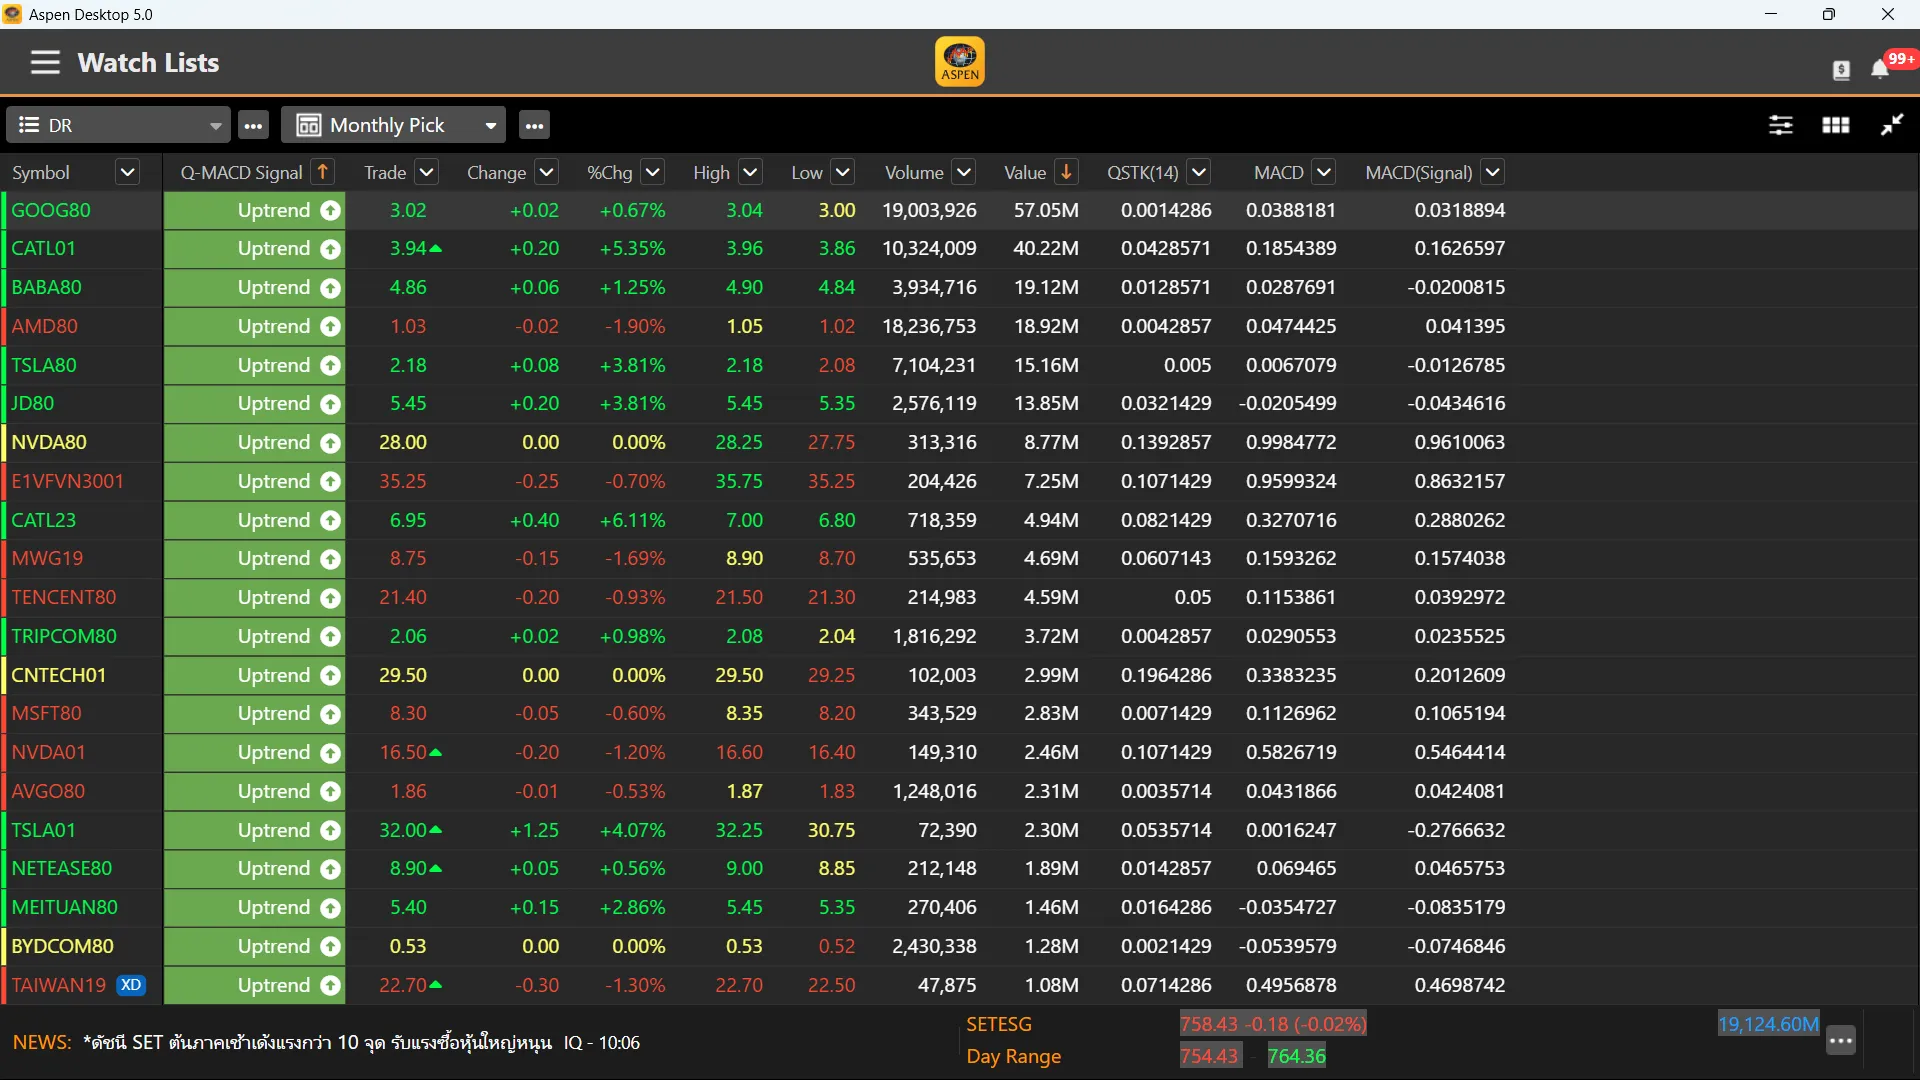Open more options beside the DR list
This screenshot has height=1080, width=1920.
(x=254, y=126)
